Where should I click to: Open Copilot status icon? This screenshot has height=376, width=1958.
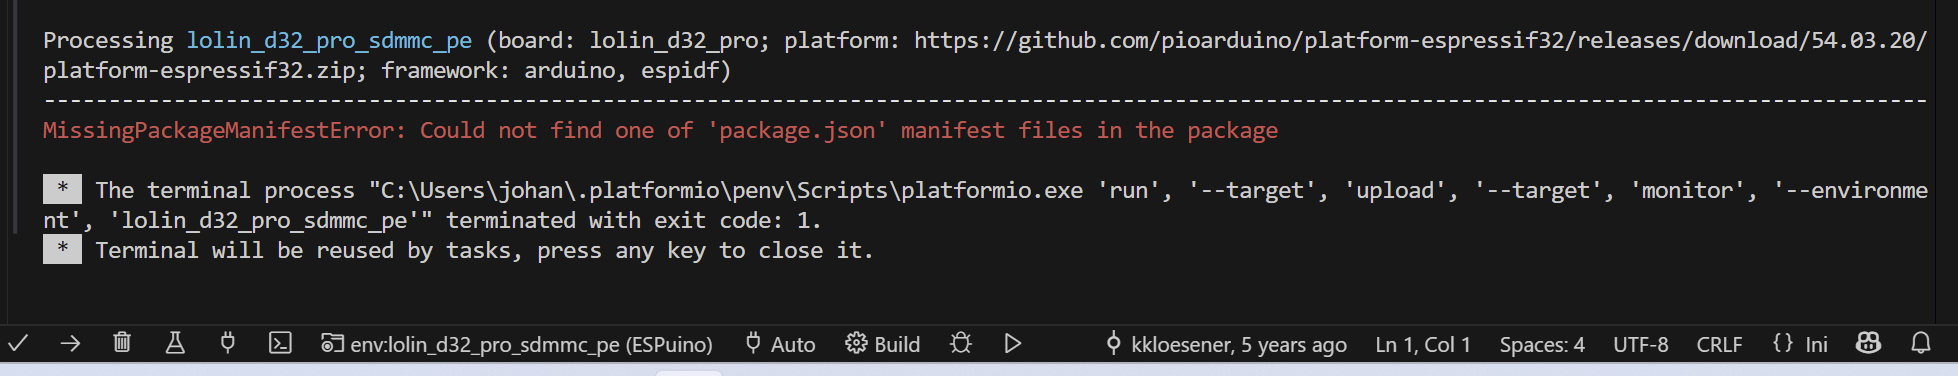coord(1868,344)
